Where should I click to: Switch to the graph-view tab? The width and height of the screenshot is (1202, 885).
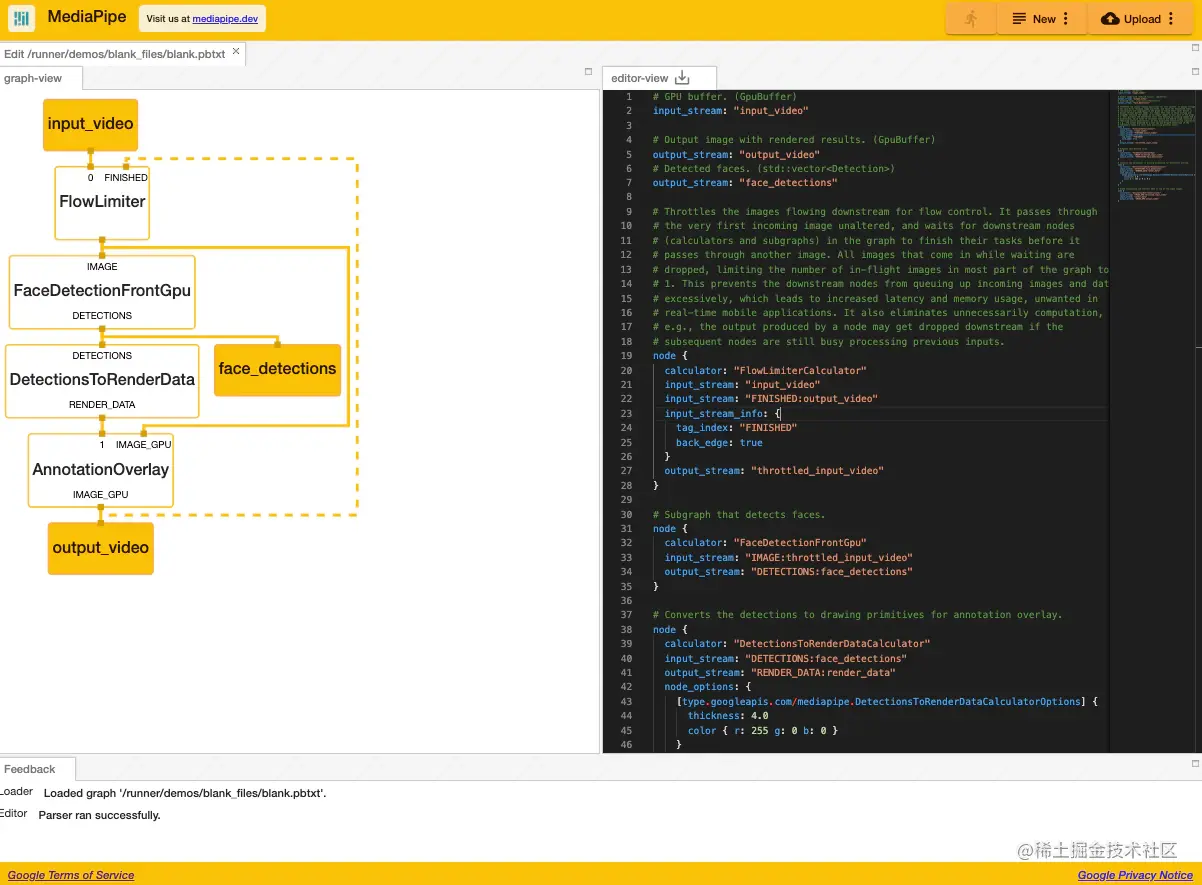point(33,78)
